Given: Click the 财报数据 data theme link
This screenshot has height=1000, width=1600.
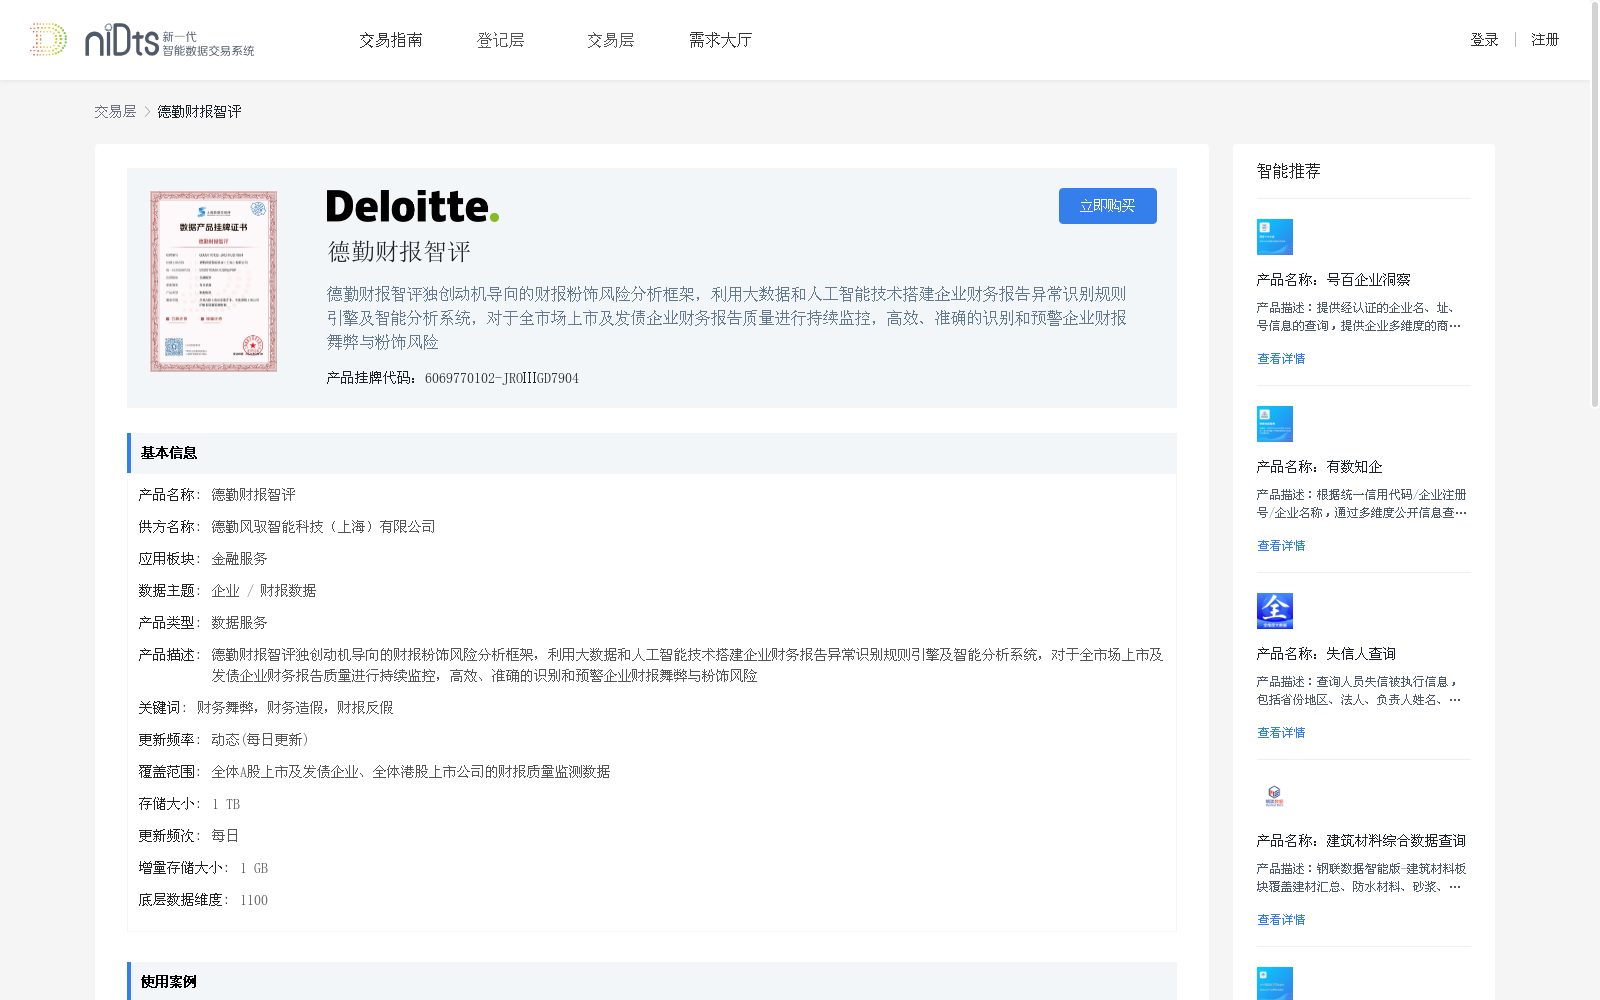Looking at the screenshot, I should [x=288, y=591].
